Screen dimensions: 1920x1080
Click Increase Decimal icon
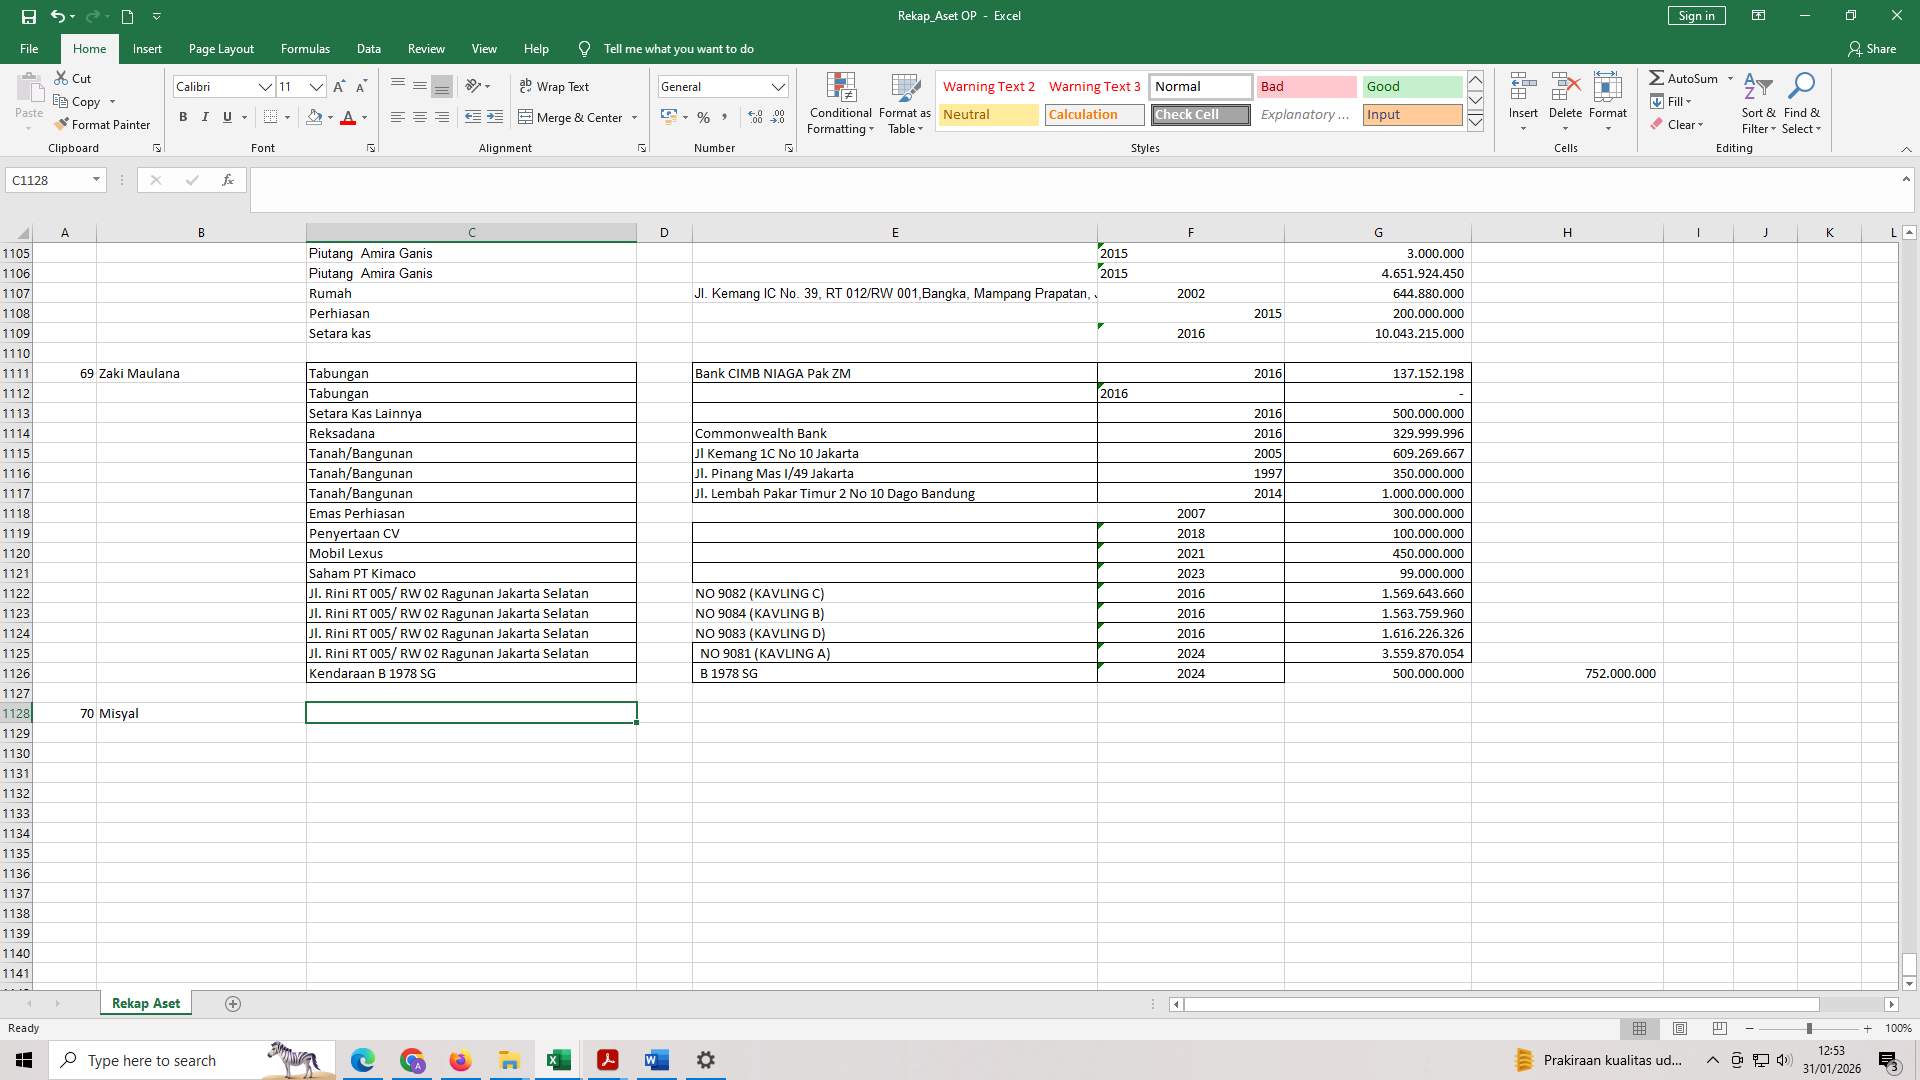point(755,117)
